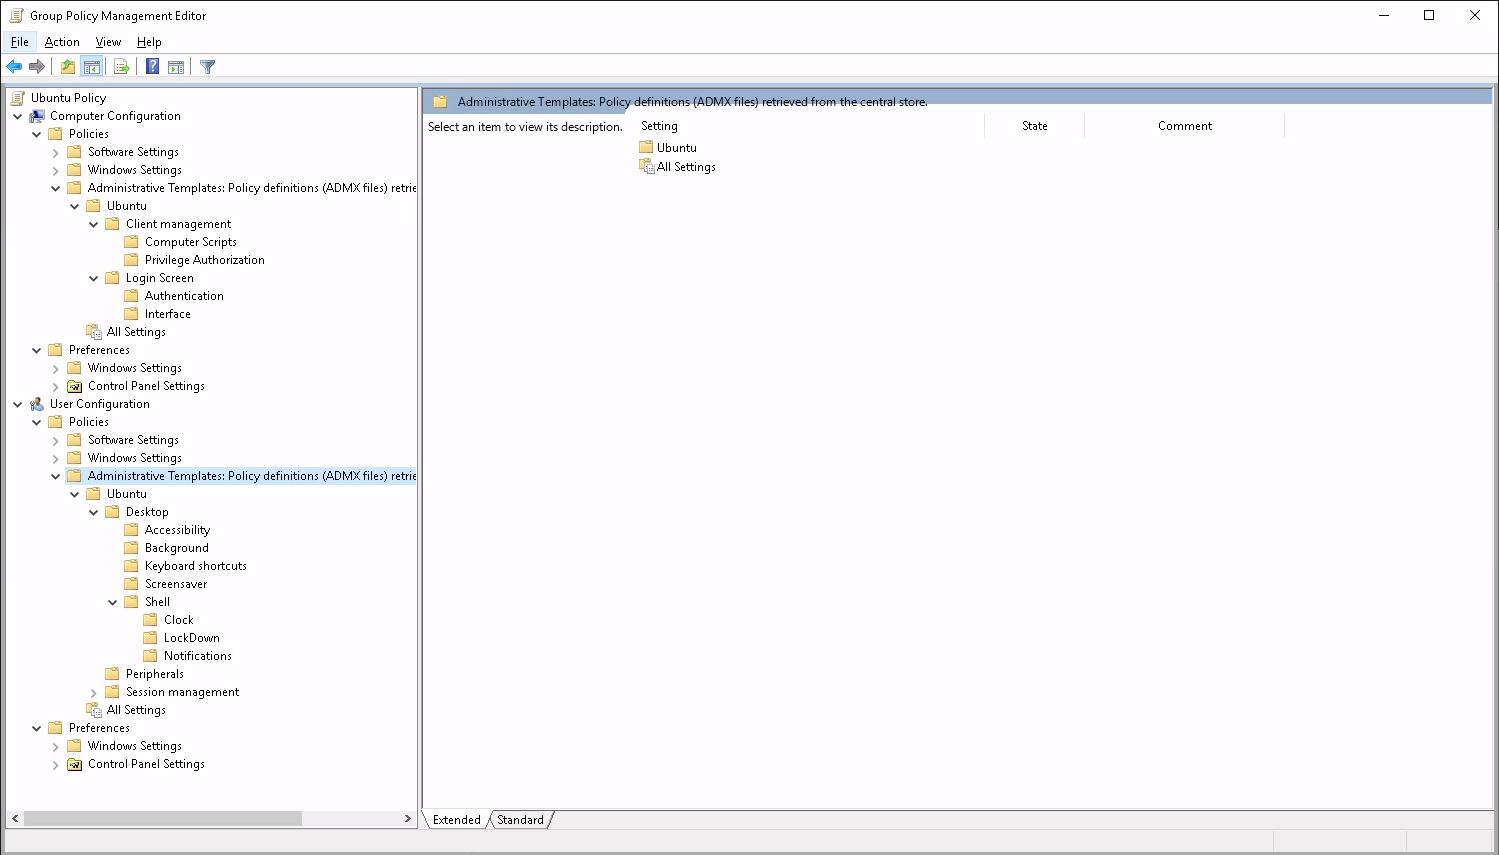Select Ubuntu folder under User Configuration templates
The image size is (1499, 855).
(126, 494)
